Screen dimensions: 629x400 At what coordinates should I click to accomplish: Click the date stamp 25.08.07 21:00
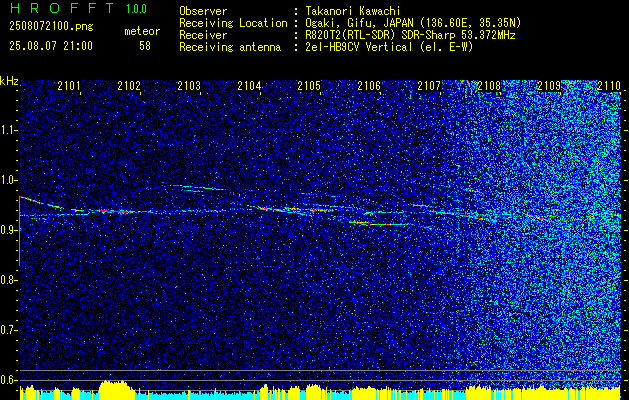click(x=51, y=46)
